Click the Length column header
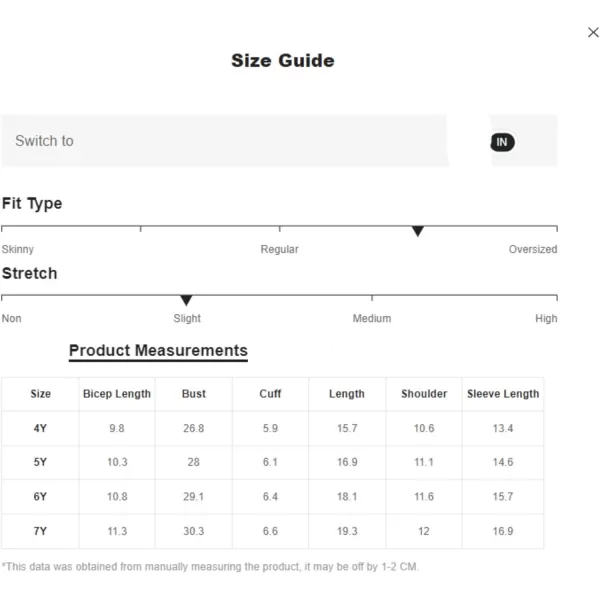The image size is (600, 600). [x=347, y=394]
